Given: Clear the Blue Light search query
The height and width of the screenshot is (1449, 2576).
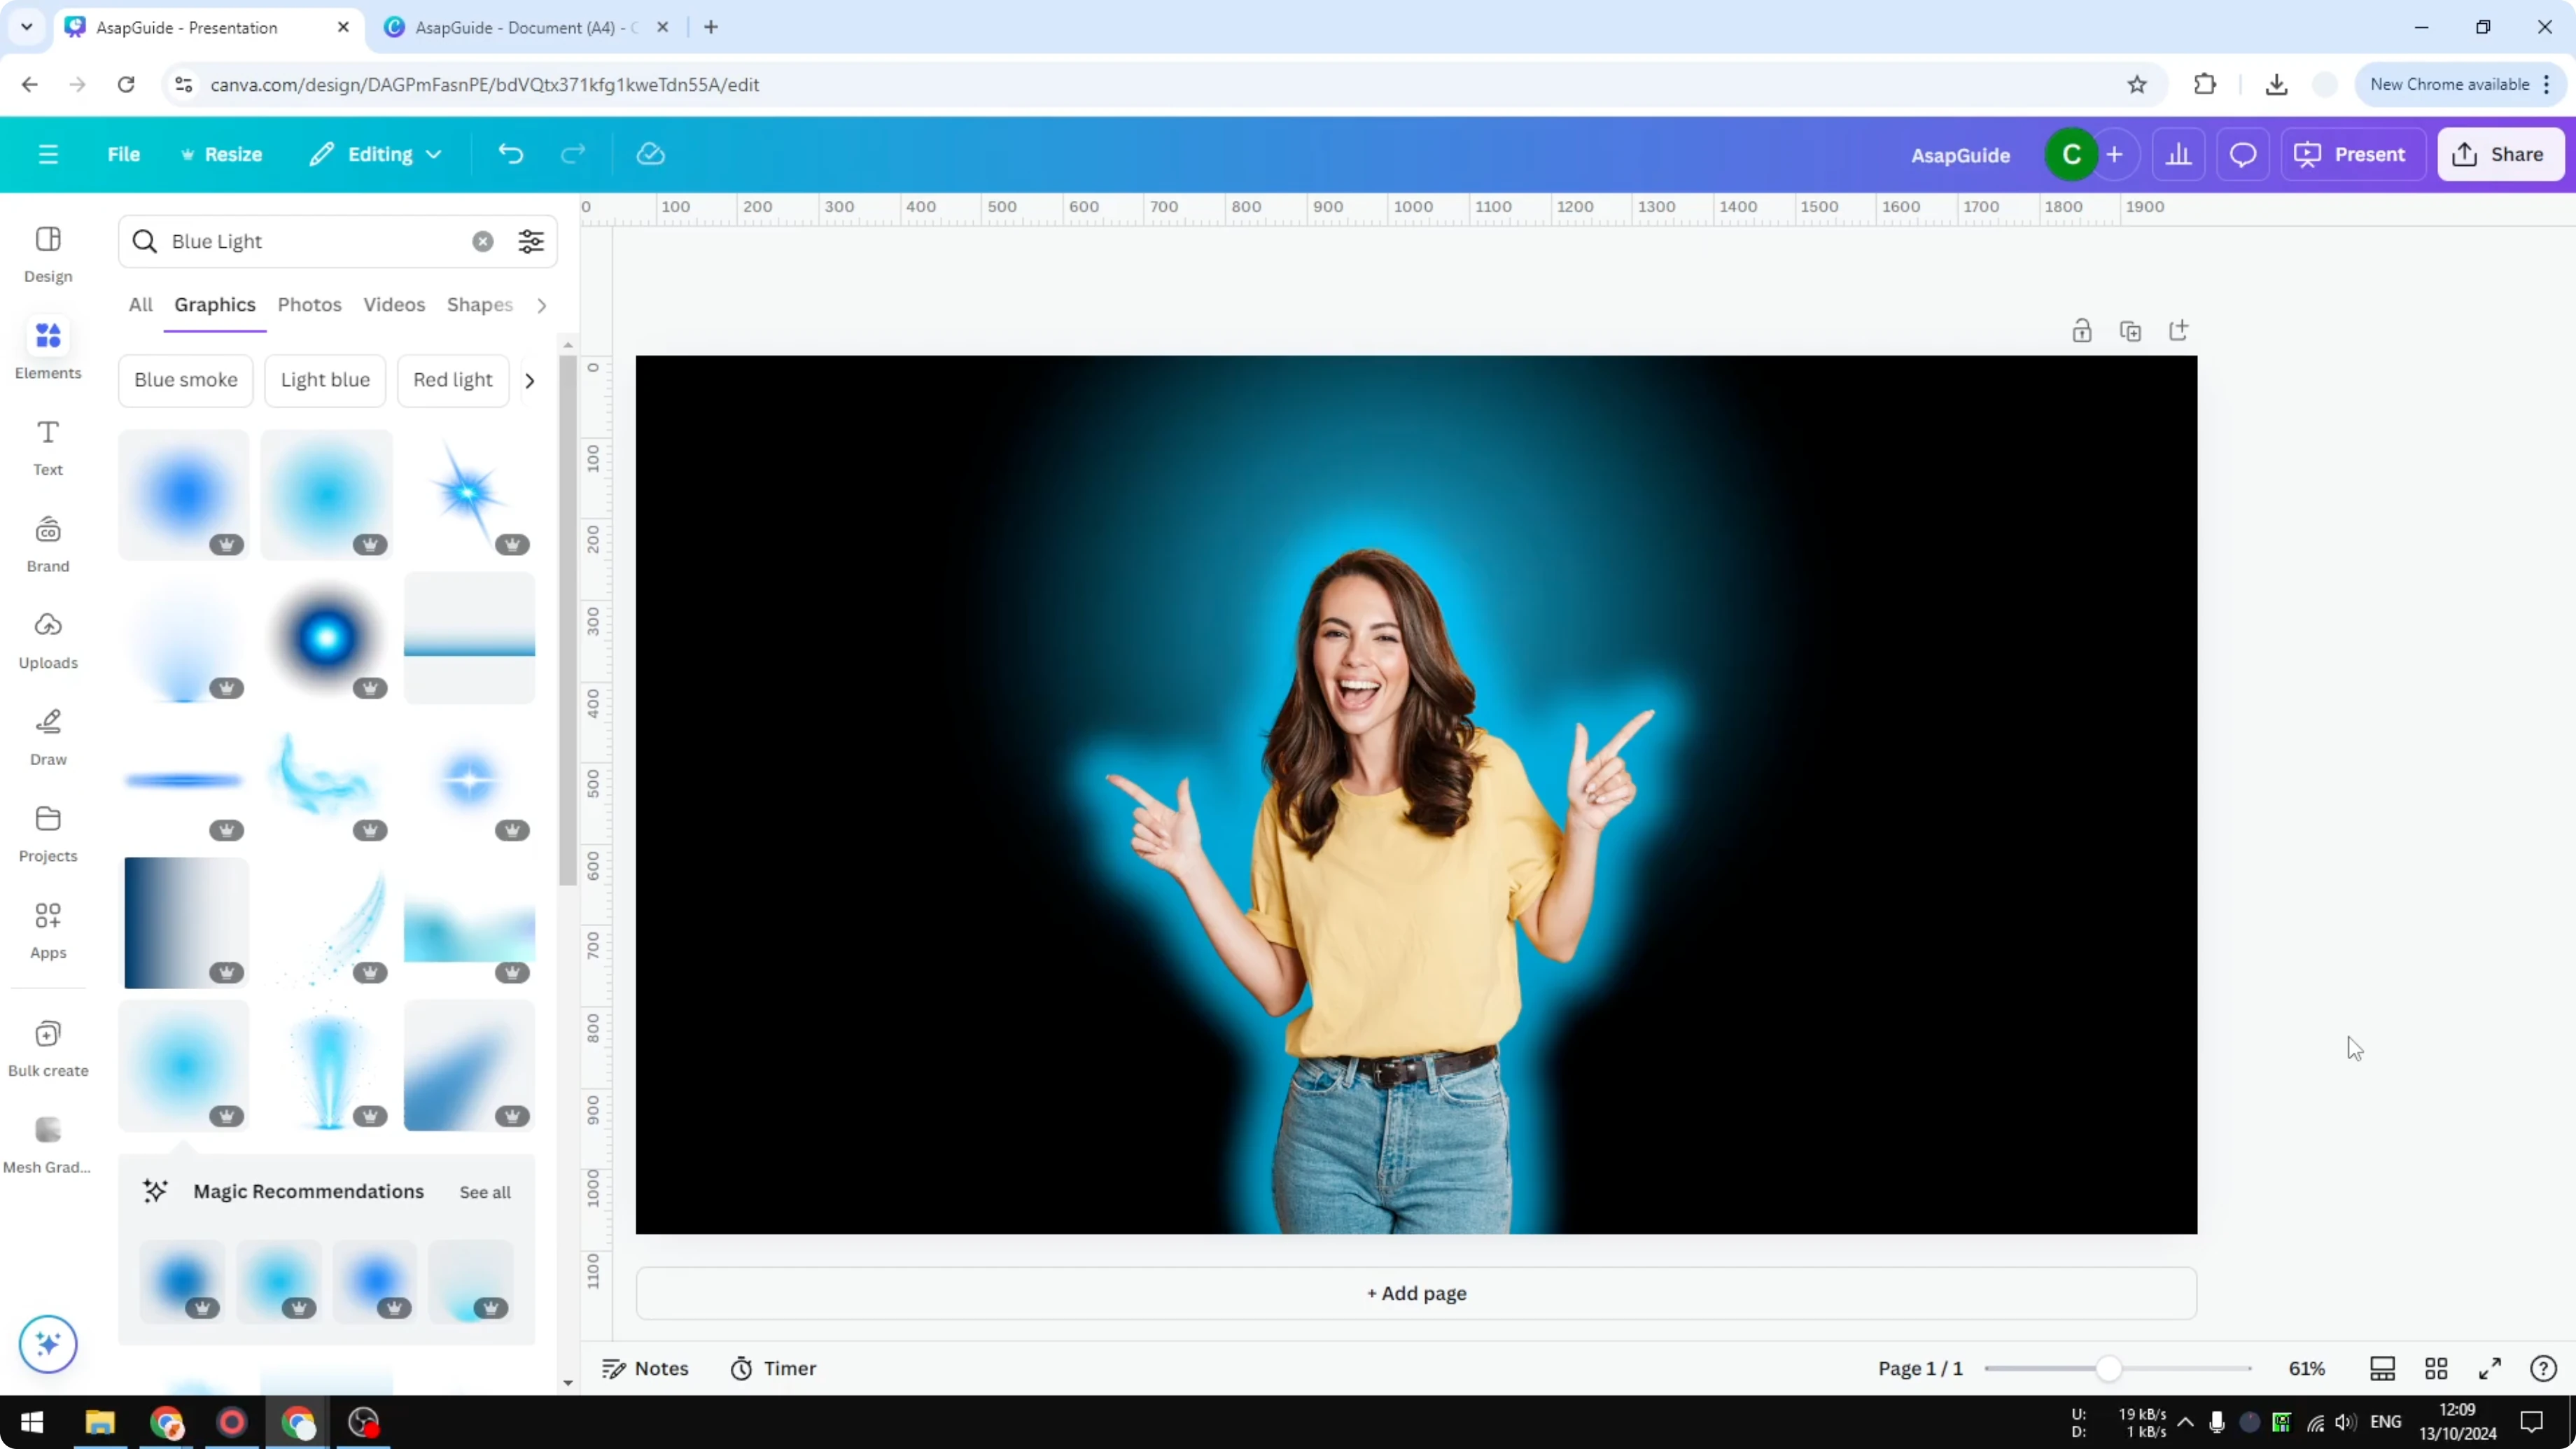Looking at the screenshot, I should coord(483,241).
